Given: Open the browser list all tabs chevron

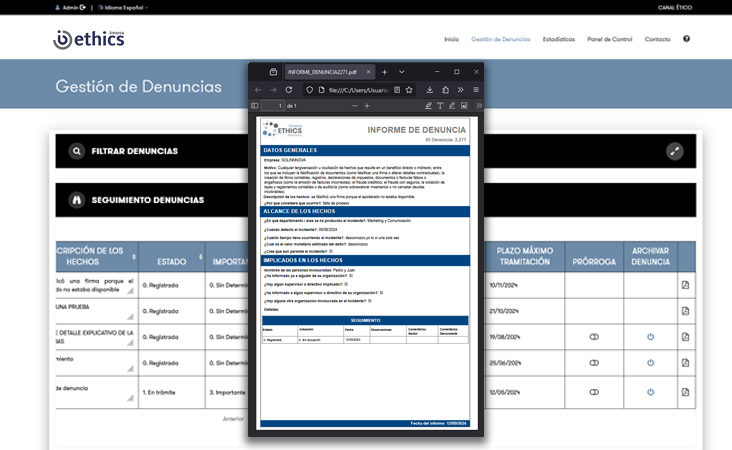Looking at the screenshot, I should tap(402, 72).
